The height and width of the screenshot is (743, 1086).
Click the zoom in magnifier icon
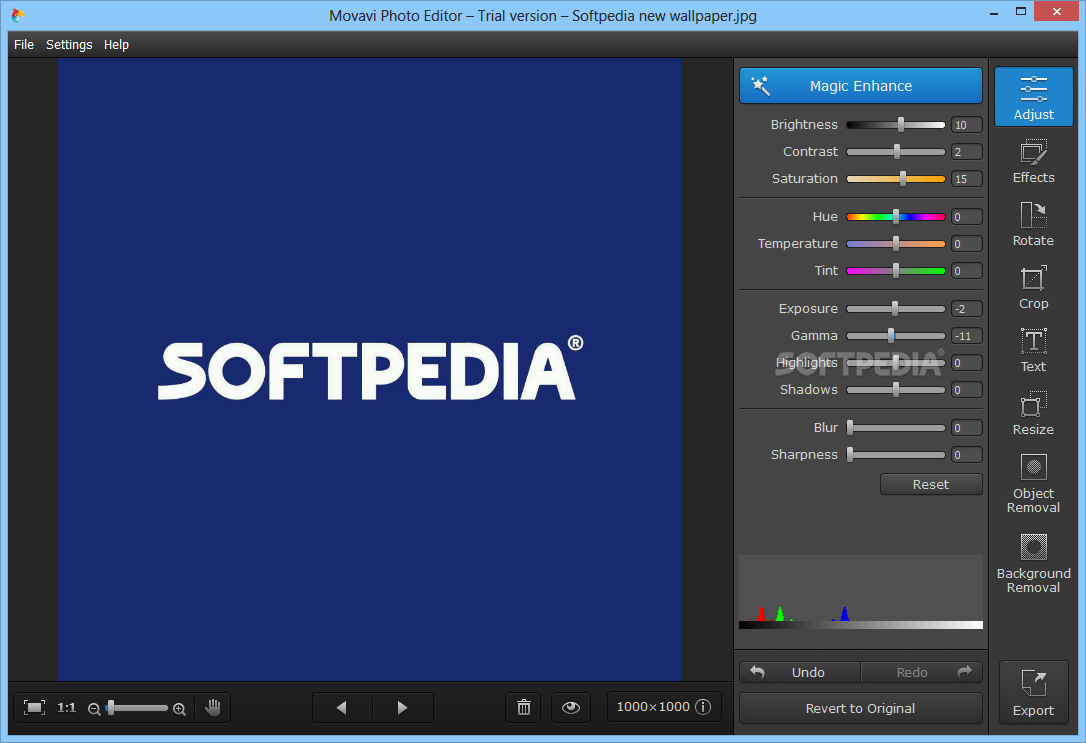point(179,708)
